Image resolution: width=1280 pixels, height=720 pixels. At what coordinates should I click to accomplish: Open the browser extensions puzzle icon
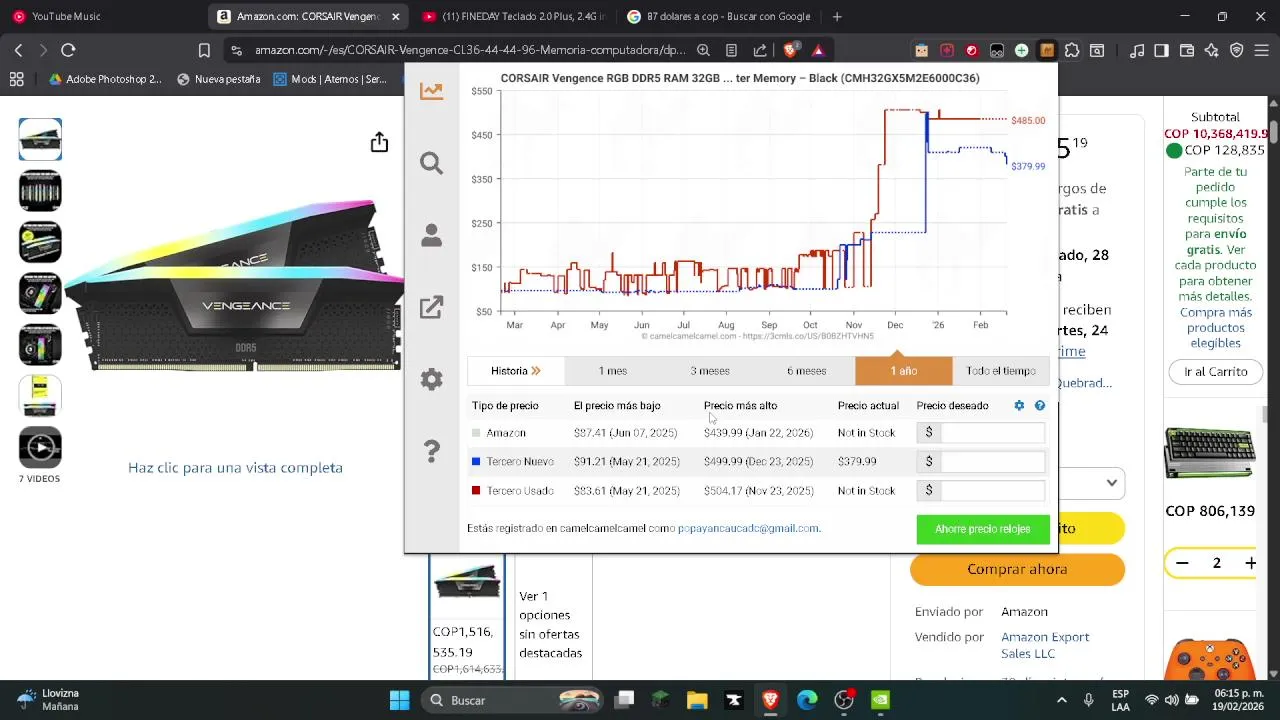(x=1072, y=50)
